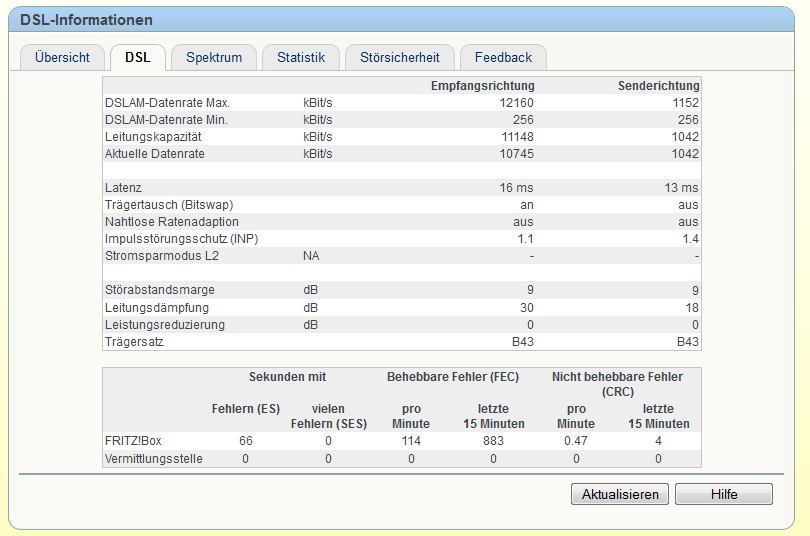
Task: Click the Aktualisieren button
Action: 620,494
